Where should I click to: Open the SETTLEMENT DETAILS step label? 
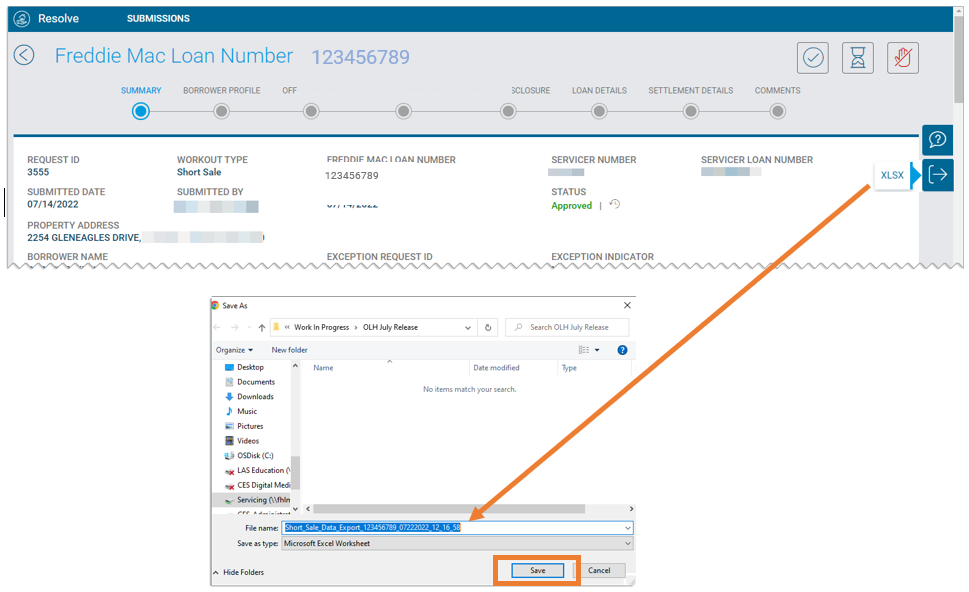click(690, 90)
